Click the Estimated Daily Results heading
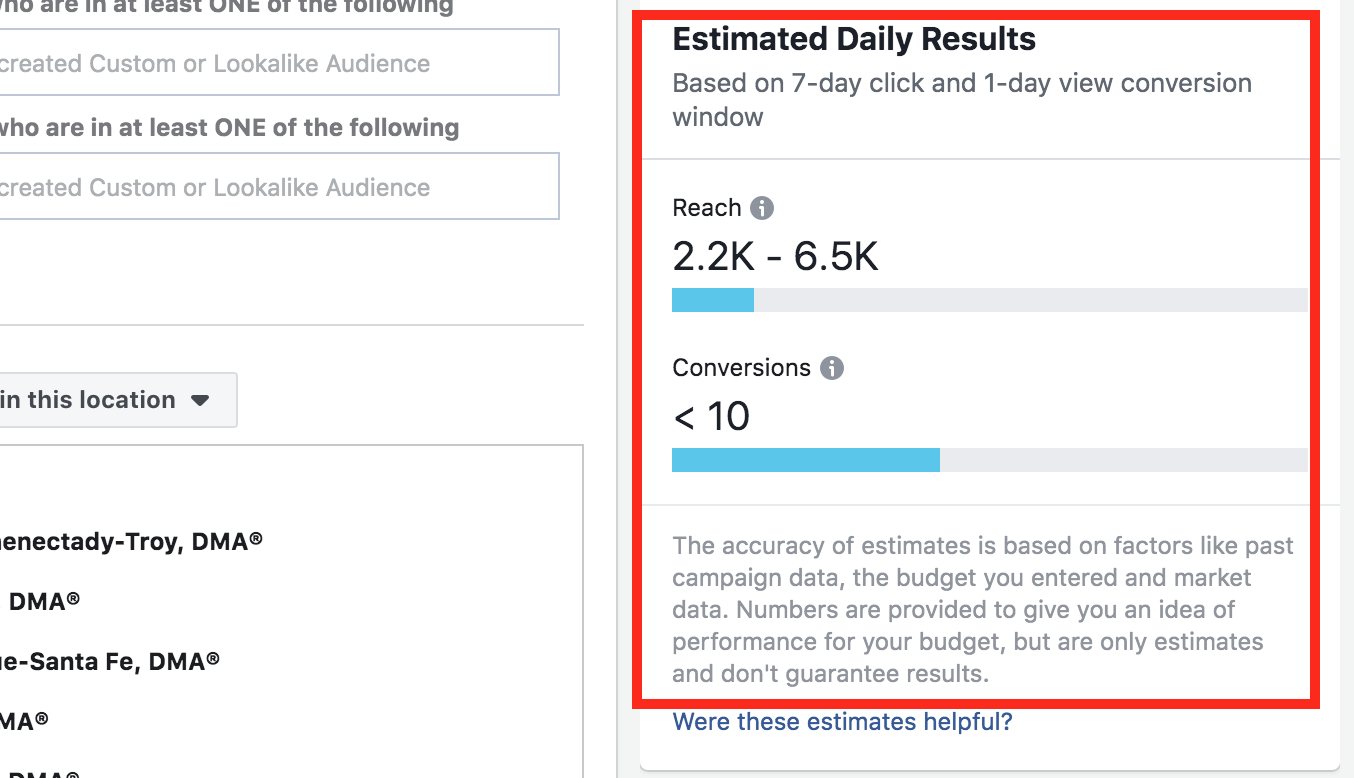The image size is (1354, 778). [x=854, y=40]
